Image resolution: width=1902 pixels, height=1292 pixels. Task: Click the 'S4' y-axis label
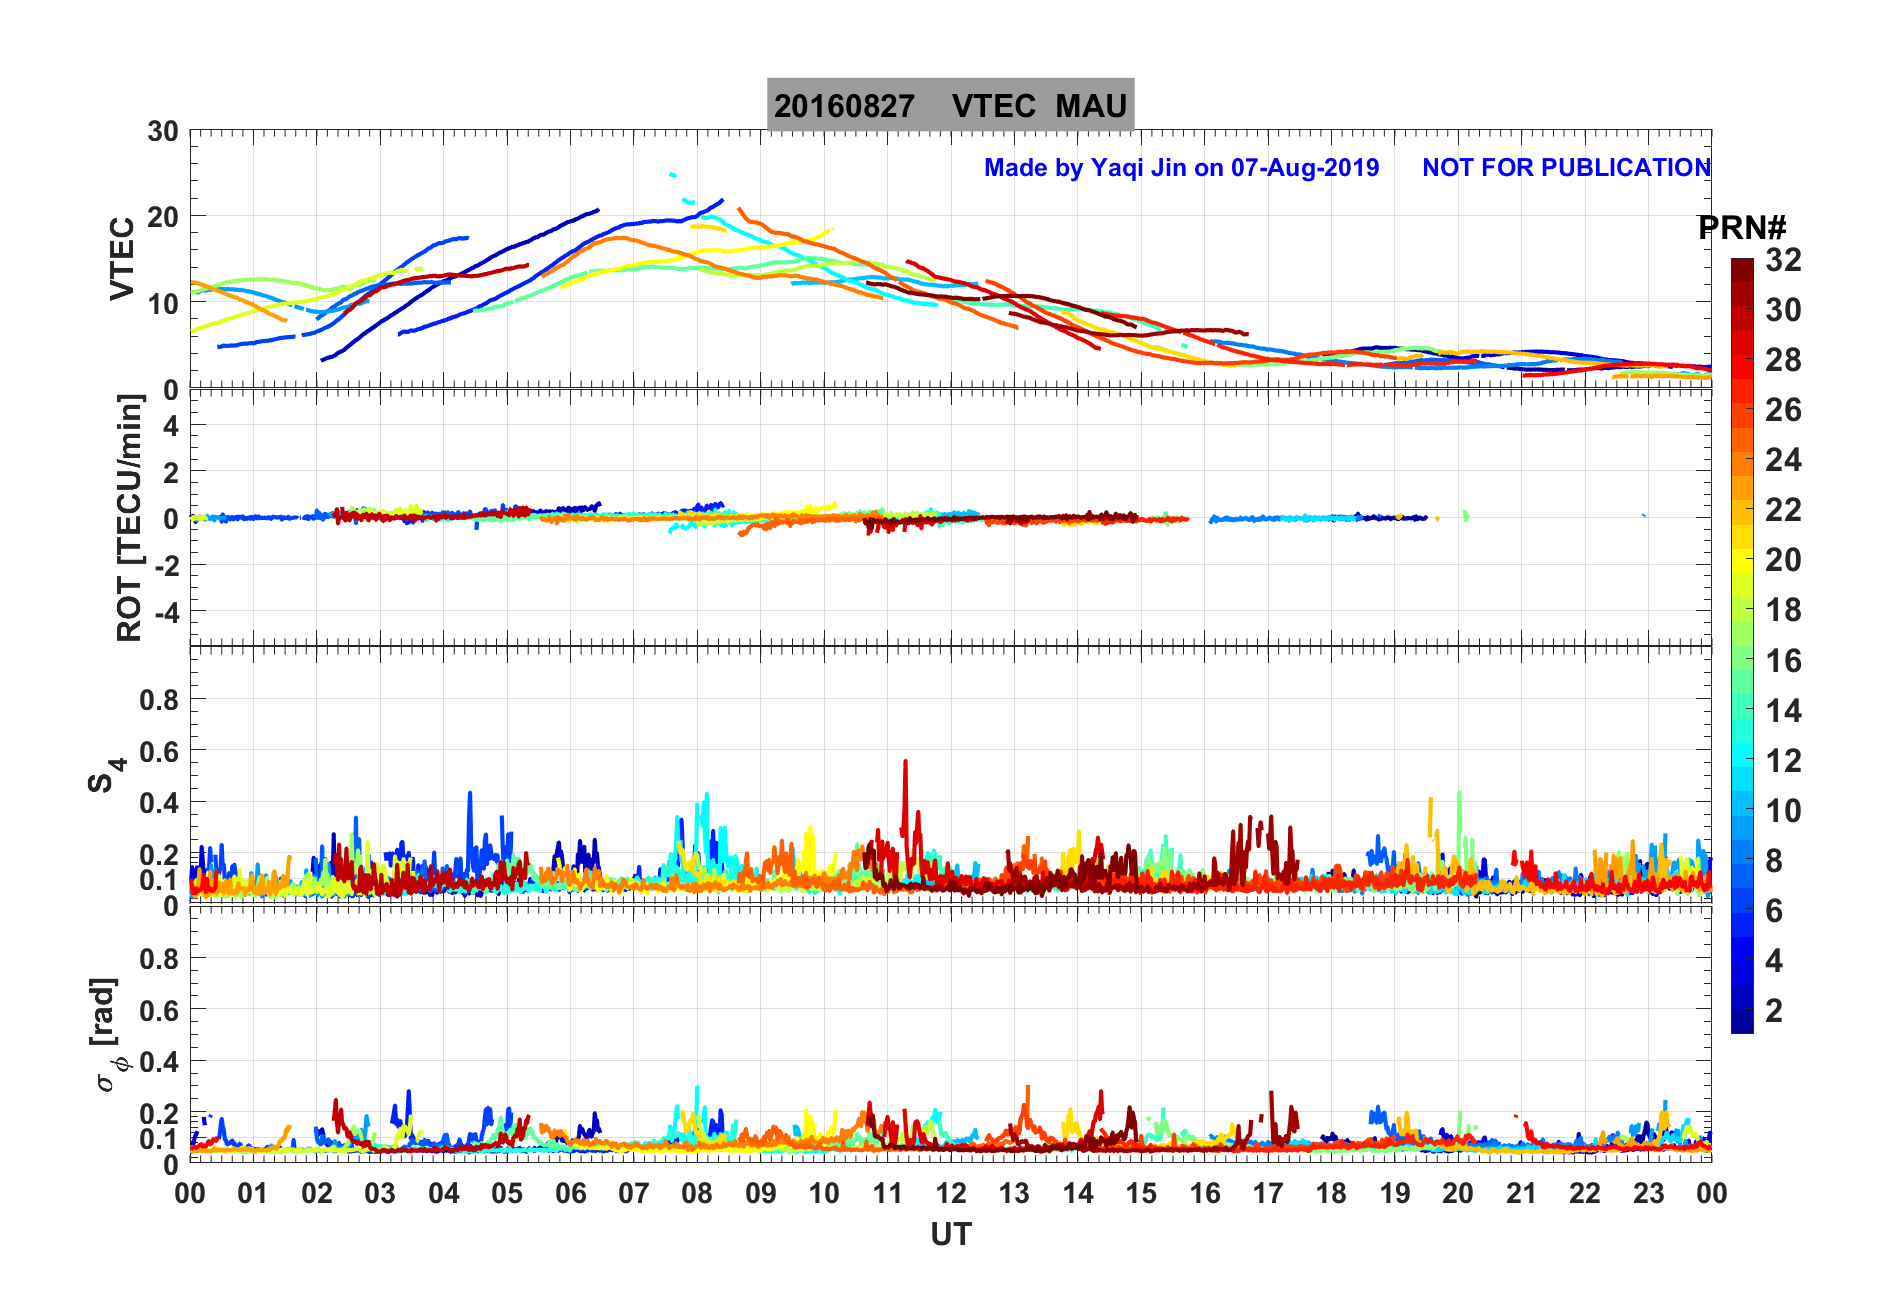tap(106, 774)
